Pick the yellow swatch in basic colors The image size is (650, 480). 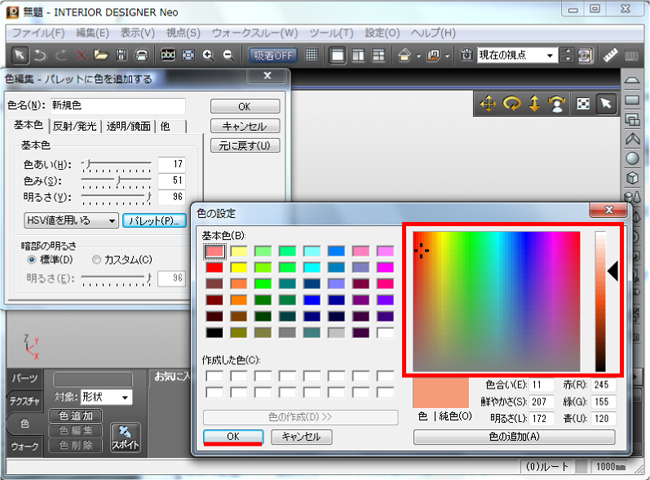[x=238, y=267]
